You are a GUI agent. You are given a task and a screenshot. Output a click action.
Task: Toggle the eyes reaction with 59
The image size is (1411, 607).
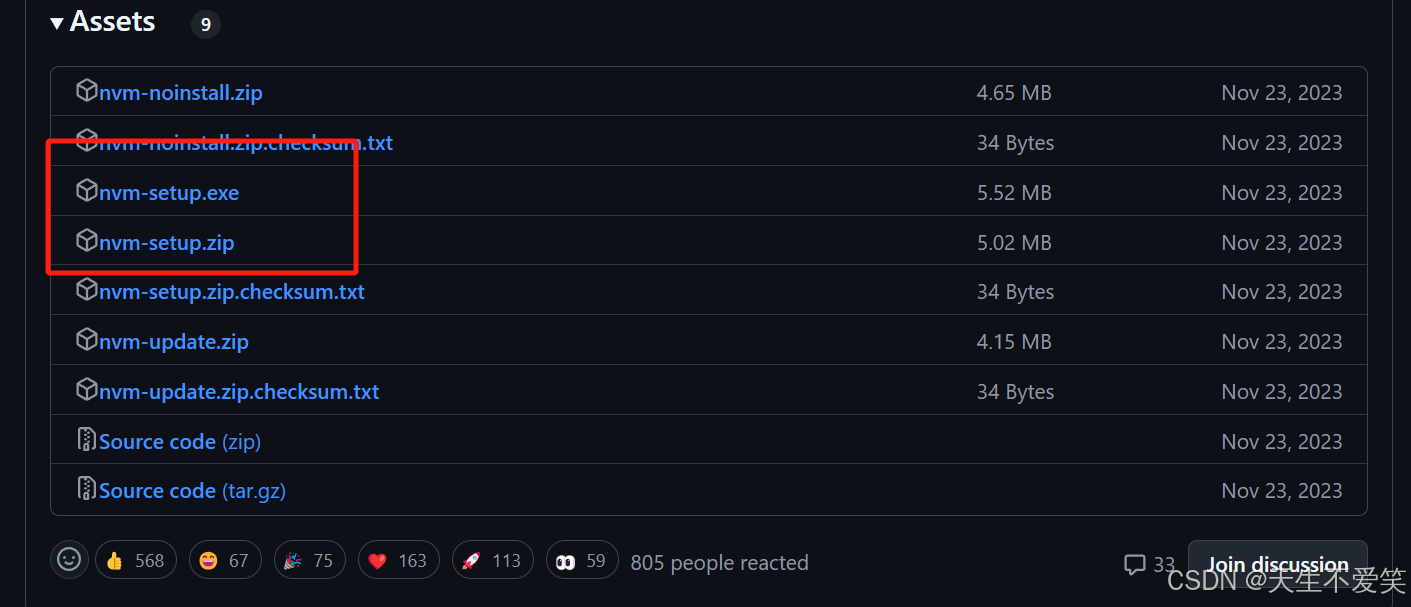tap(582, 560)
